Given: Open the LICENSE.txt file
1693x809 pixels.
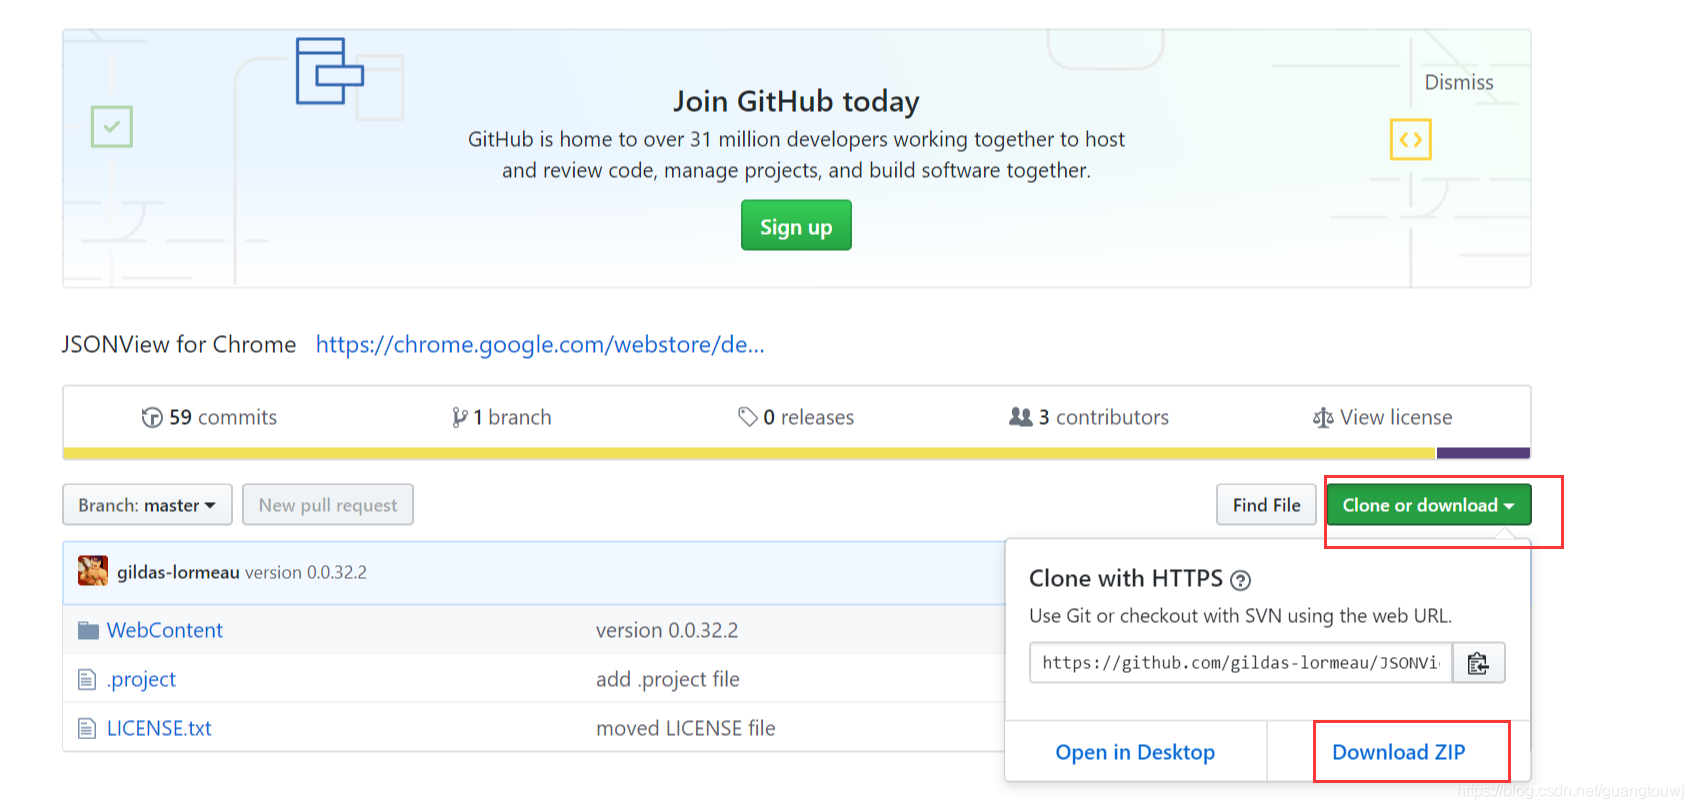Looking at the screenshot, I should coord(159,729).
